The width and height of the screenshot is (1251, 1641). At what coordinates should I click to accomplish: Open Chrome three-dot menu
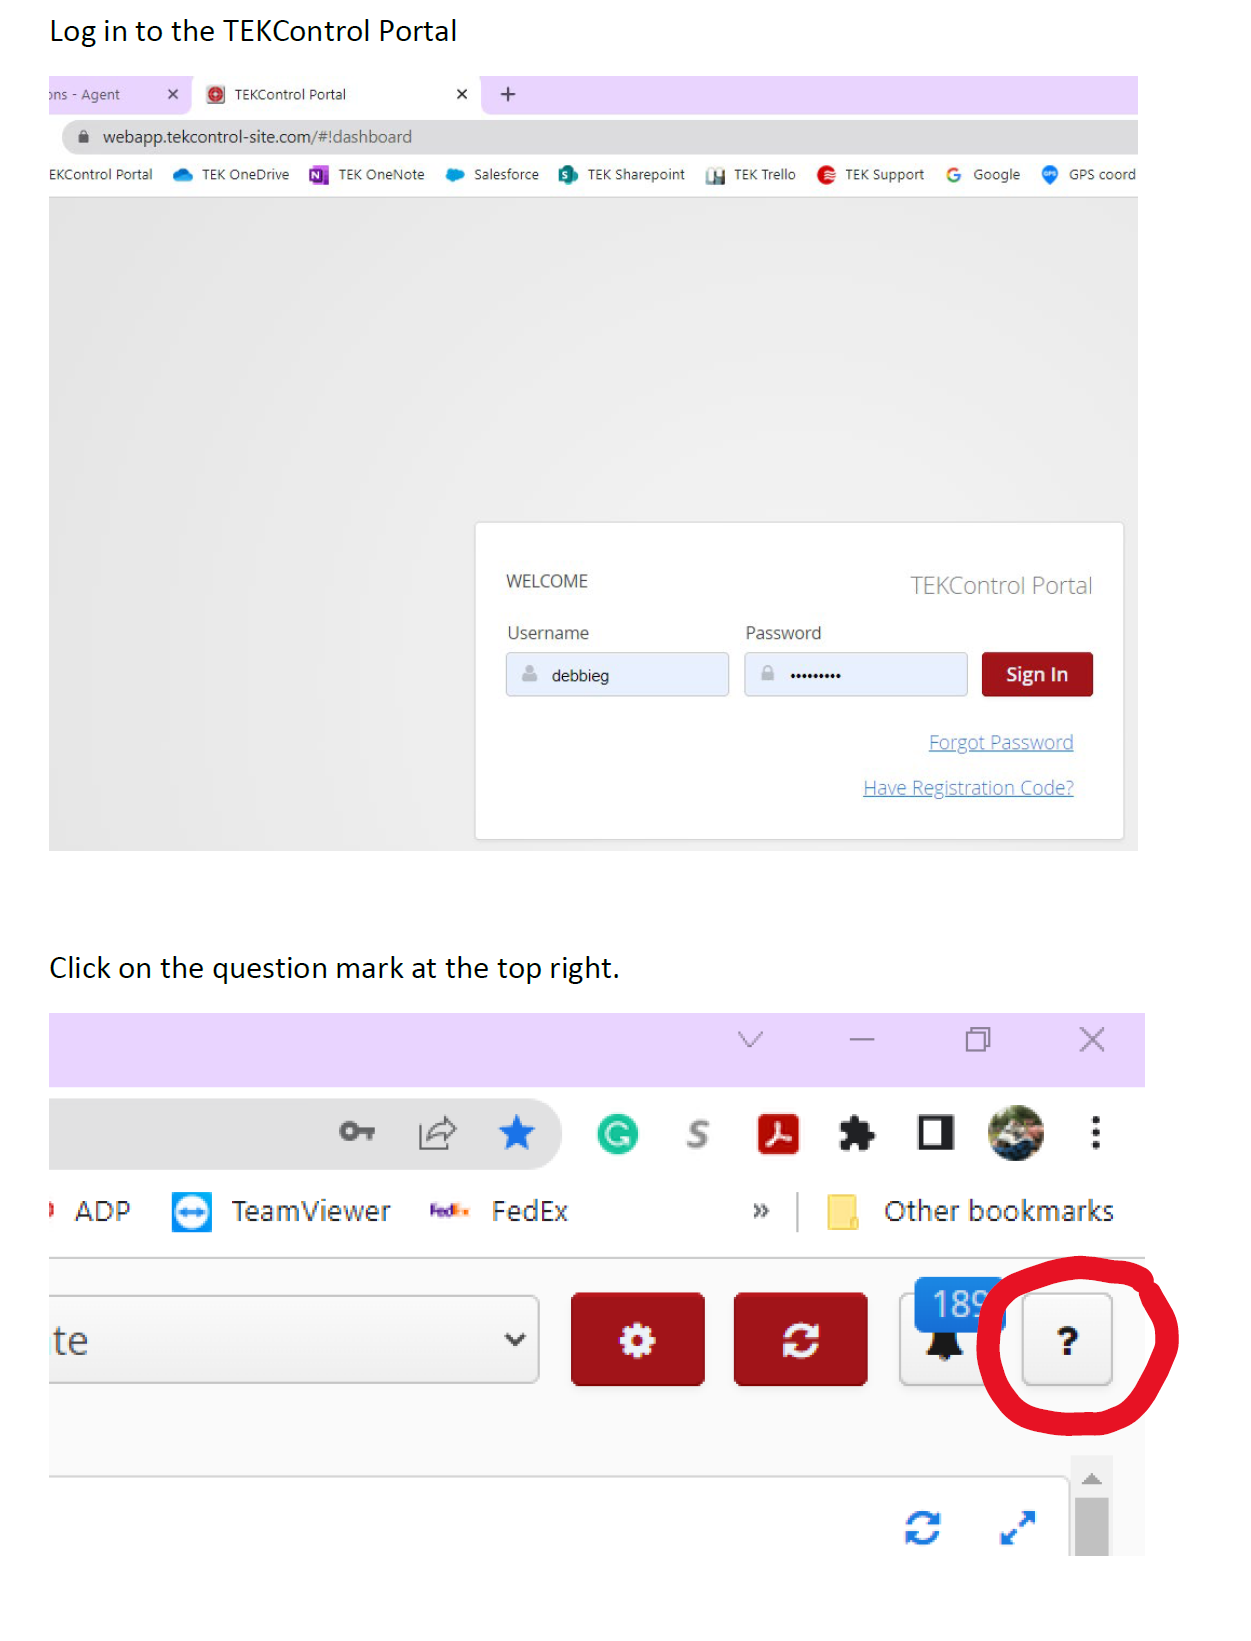pyautogui.click(x=1096, y=1133)
